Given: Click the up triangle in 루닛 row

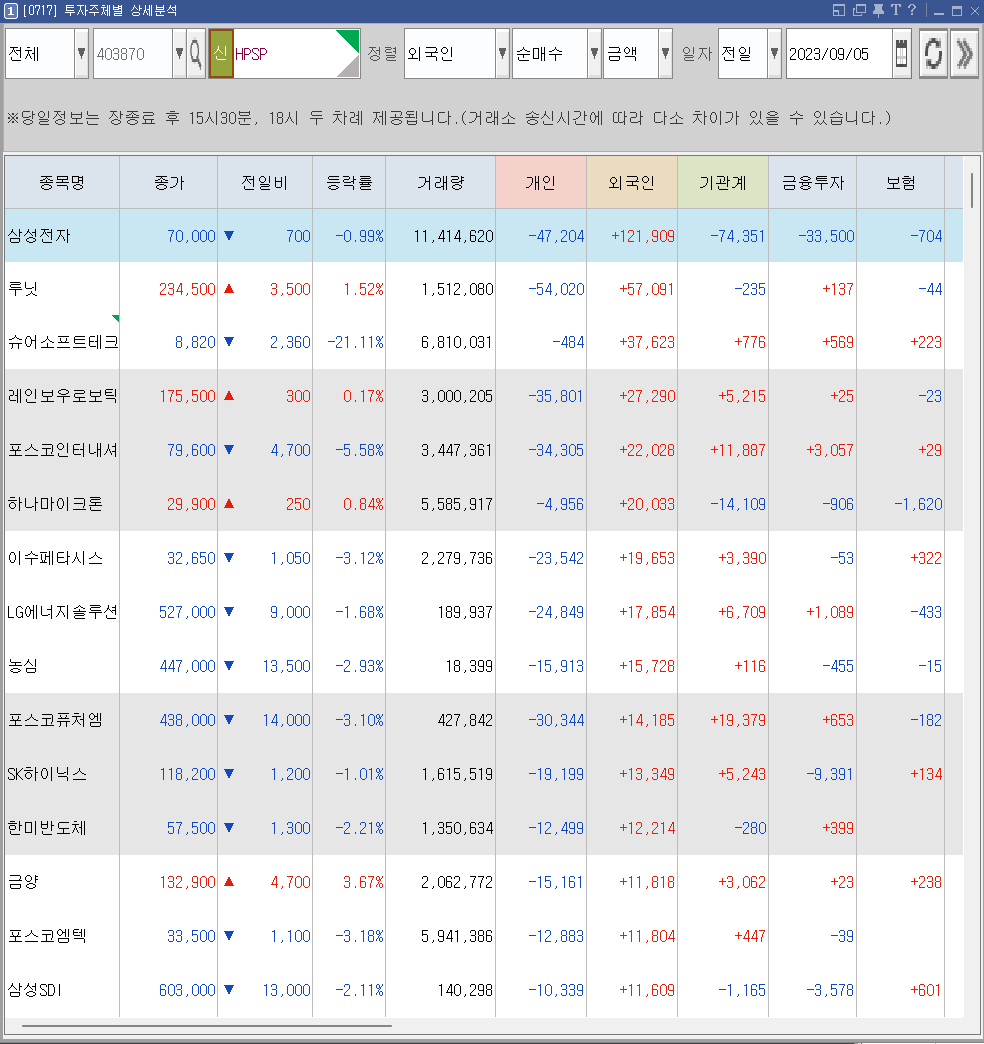Looking at the screenshot, I should click(229, 288).
